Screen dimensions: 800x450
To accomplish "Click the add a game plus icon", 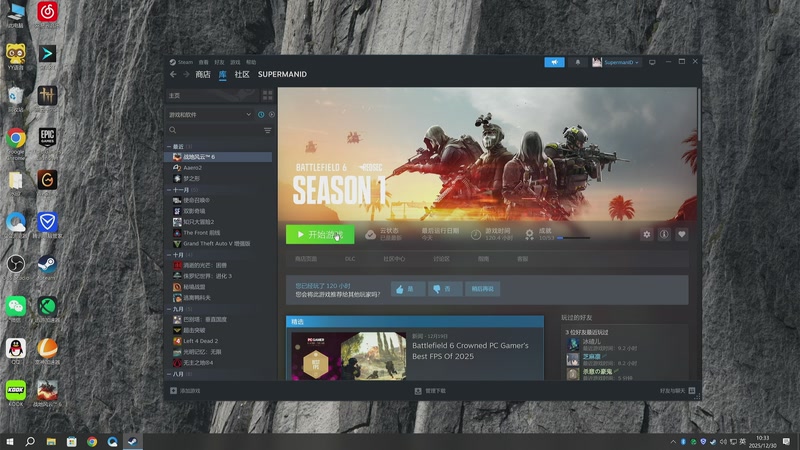I will 173,391.
